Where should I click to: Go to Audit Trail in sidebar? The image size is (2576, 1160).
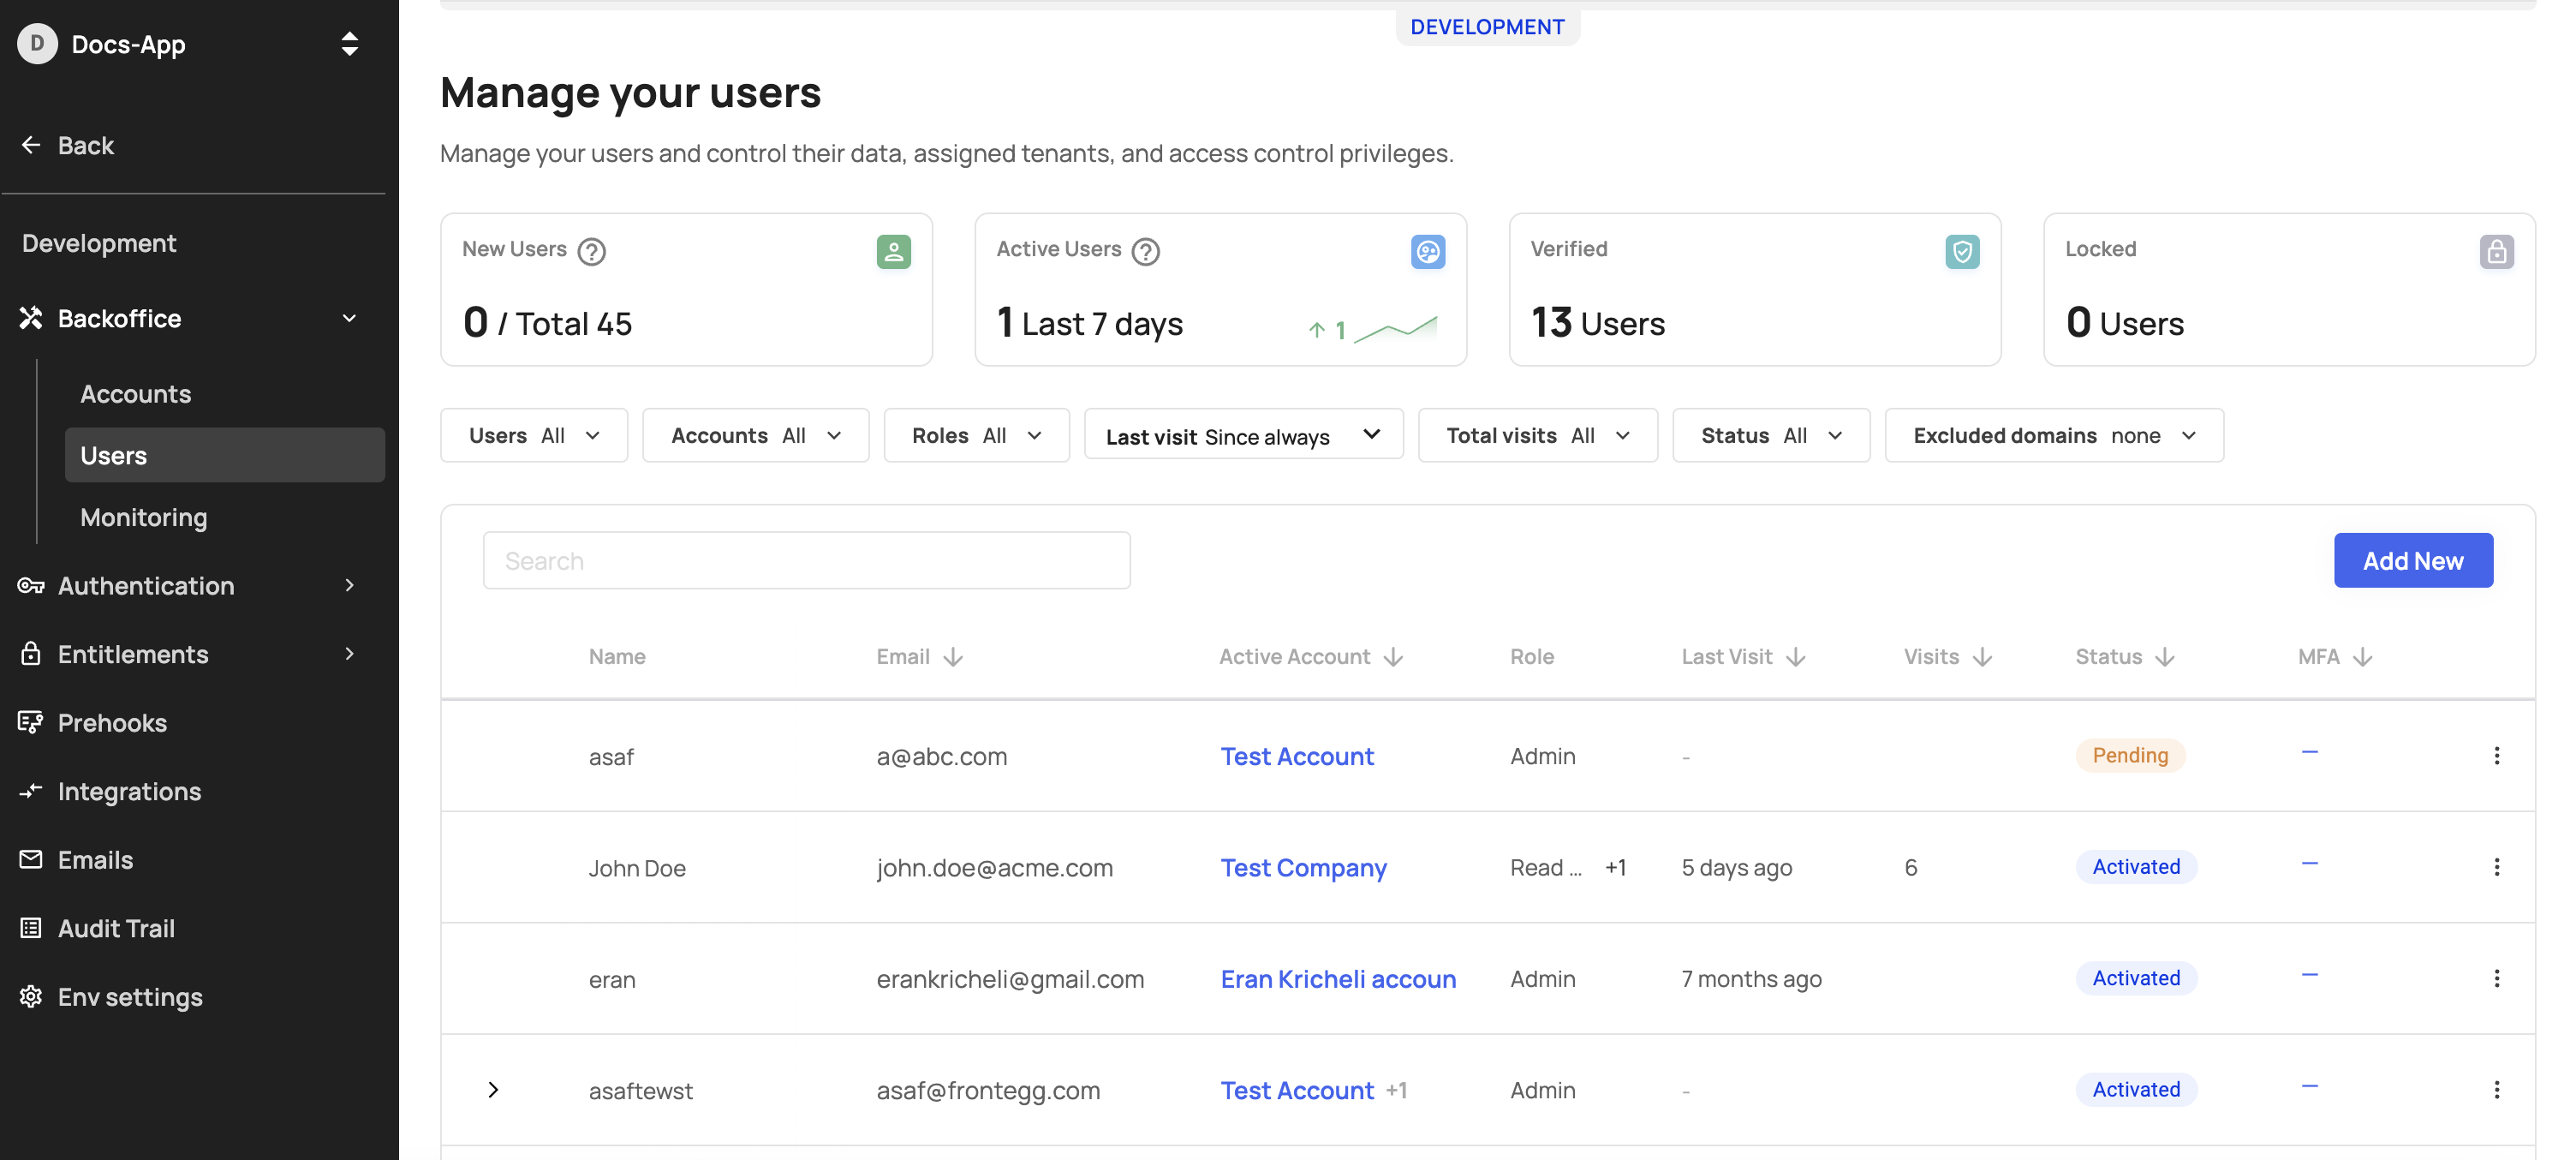click(116, 929)
